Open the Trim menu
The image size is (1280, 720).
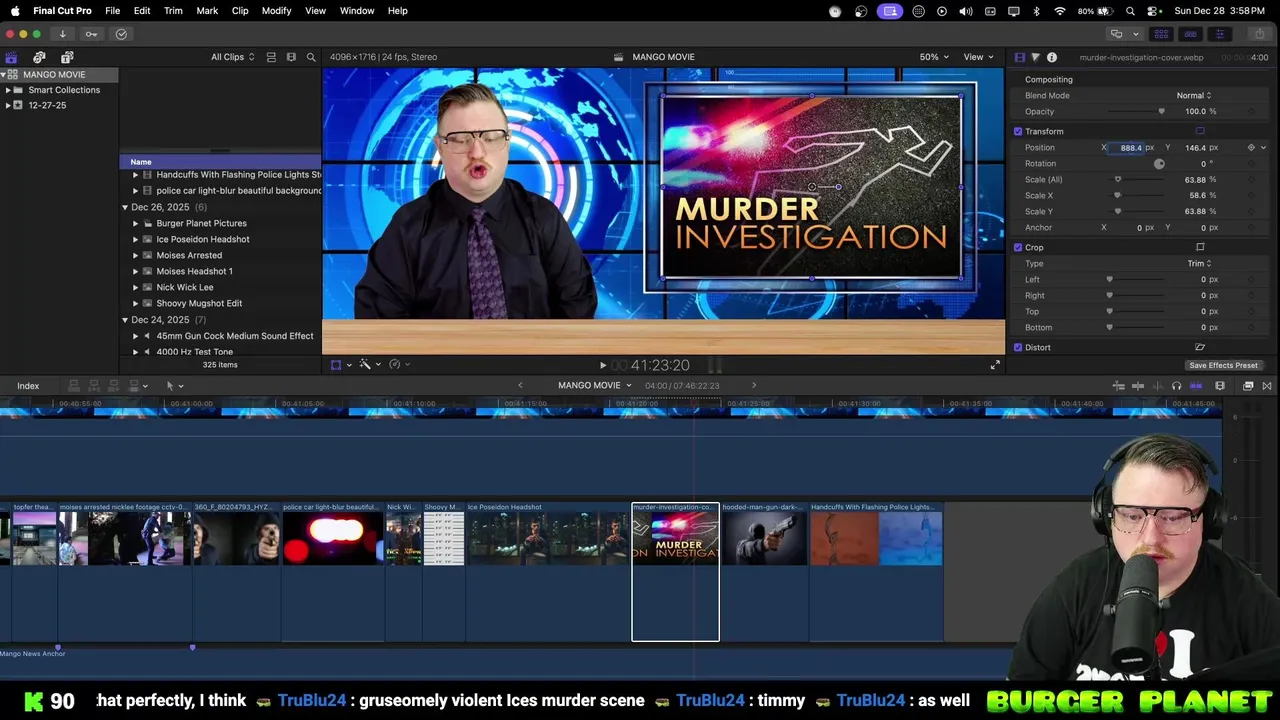coord(173,11)
